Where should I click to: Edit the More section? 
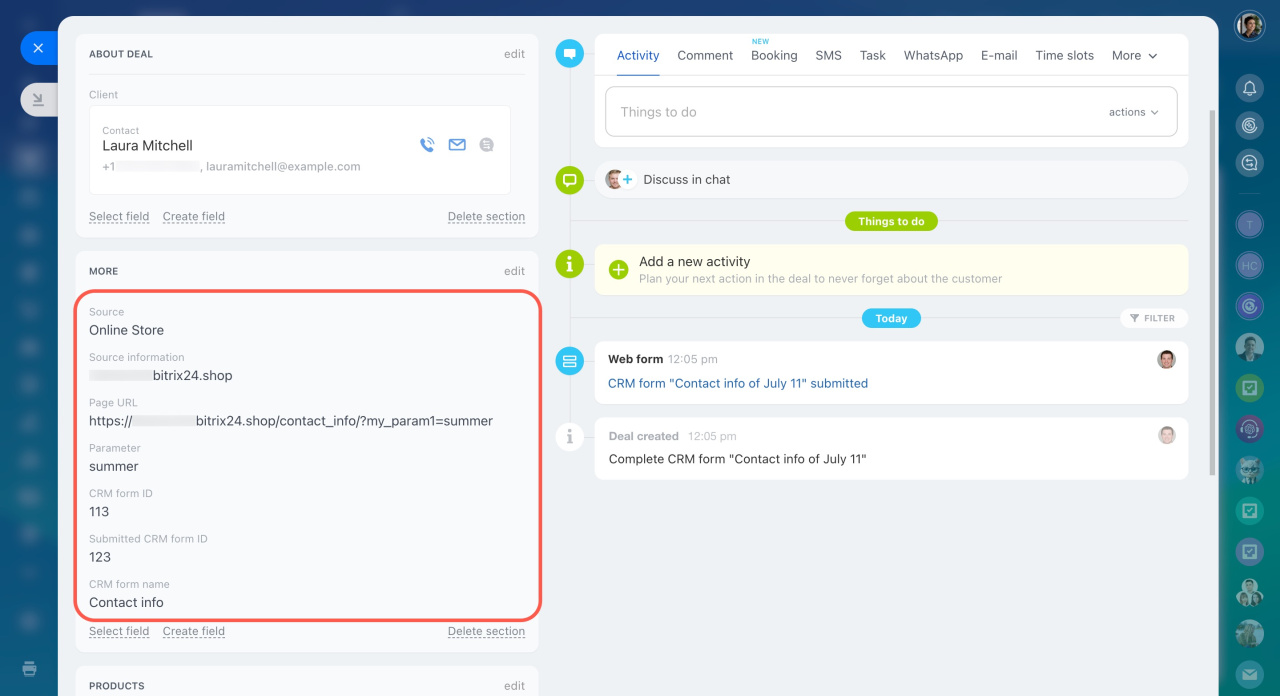click(x=514, y=271)
